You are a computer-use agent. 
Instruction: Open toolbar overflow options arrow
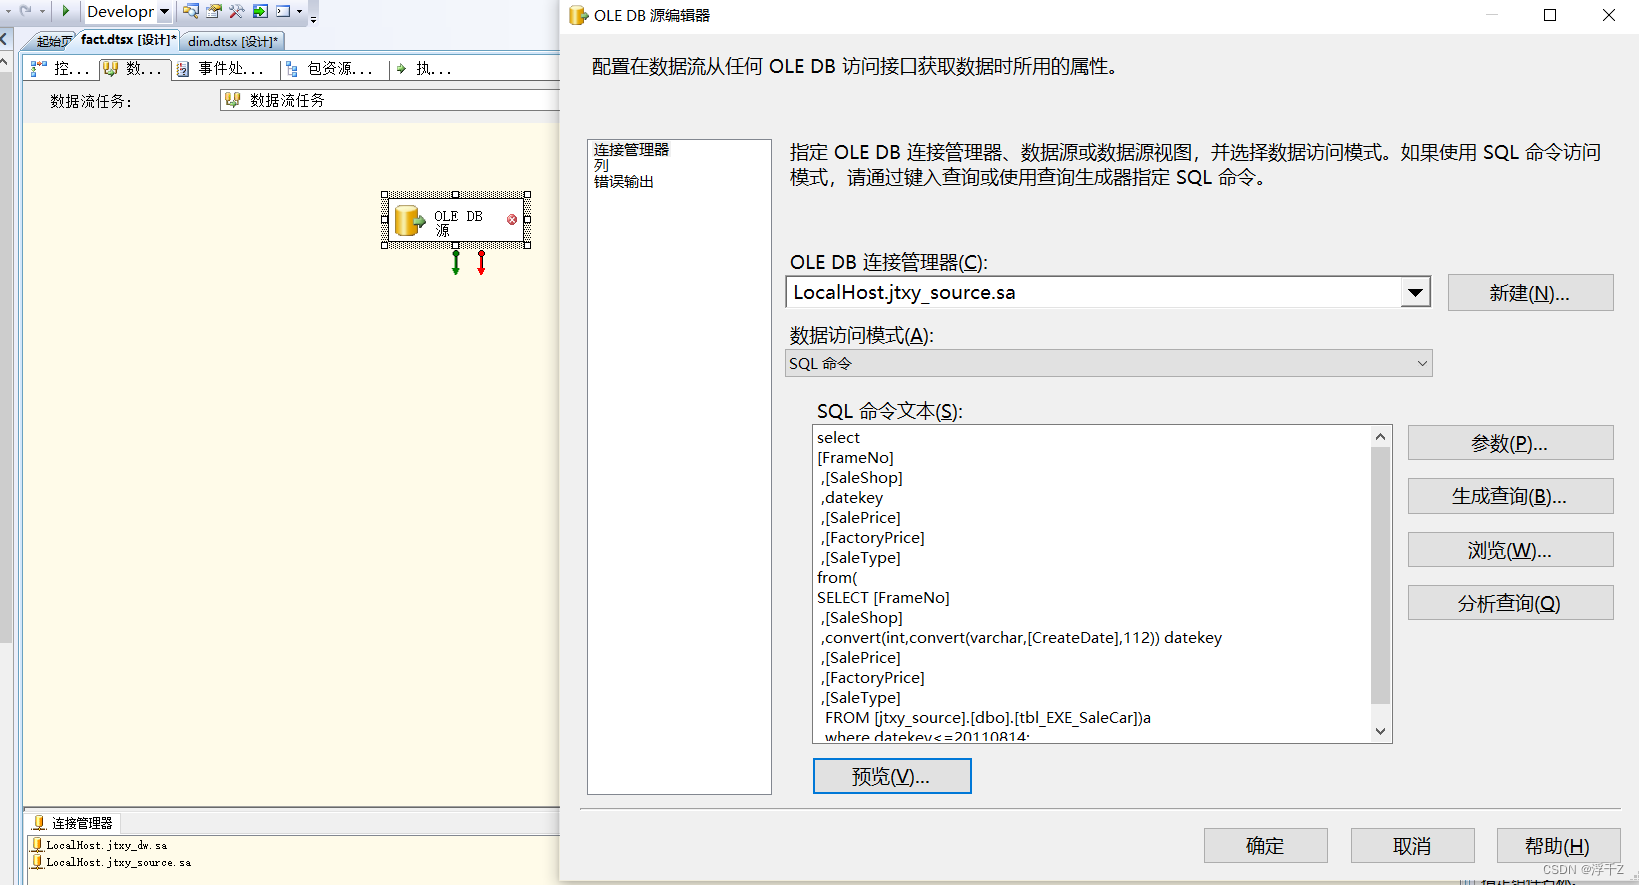coord(313,18)
